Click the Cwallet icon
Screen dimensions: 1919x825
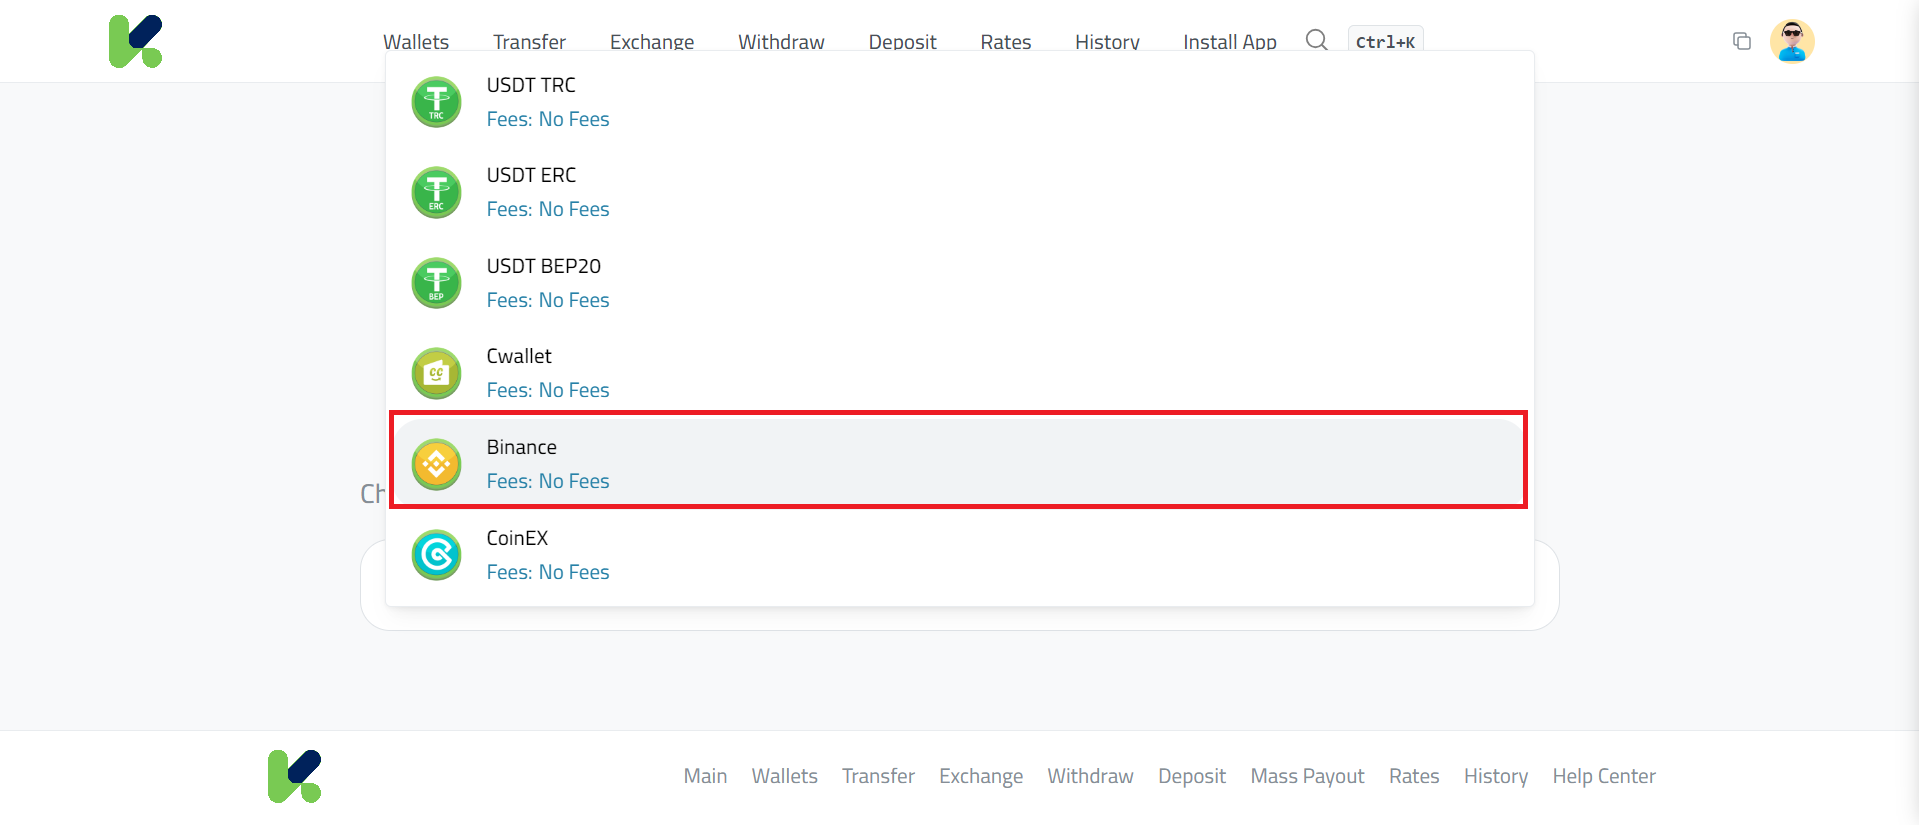tap(437, 373)
